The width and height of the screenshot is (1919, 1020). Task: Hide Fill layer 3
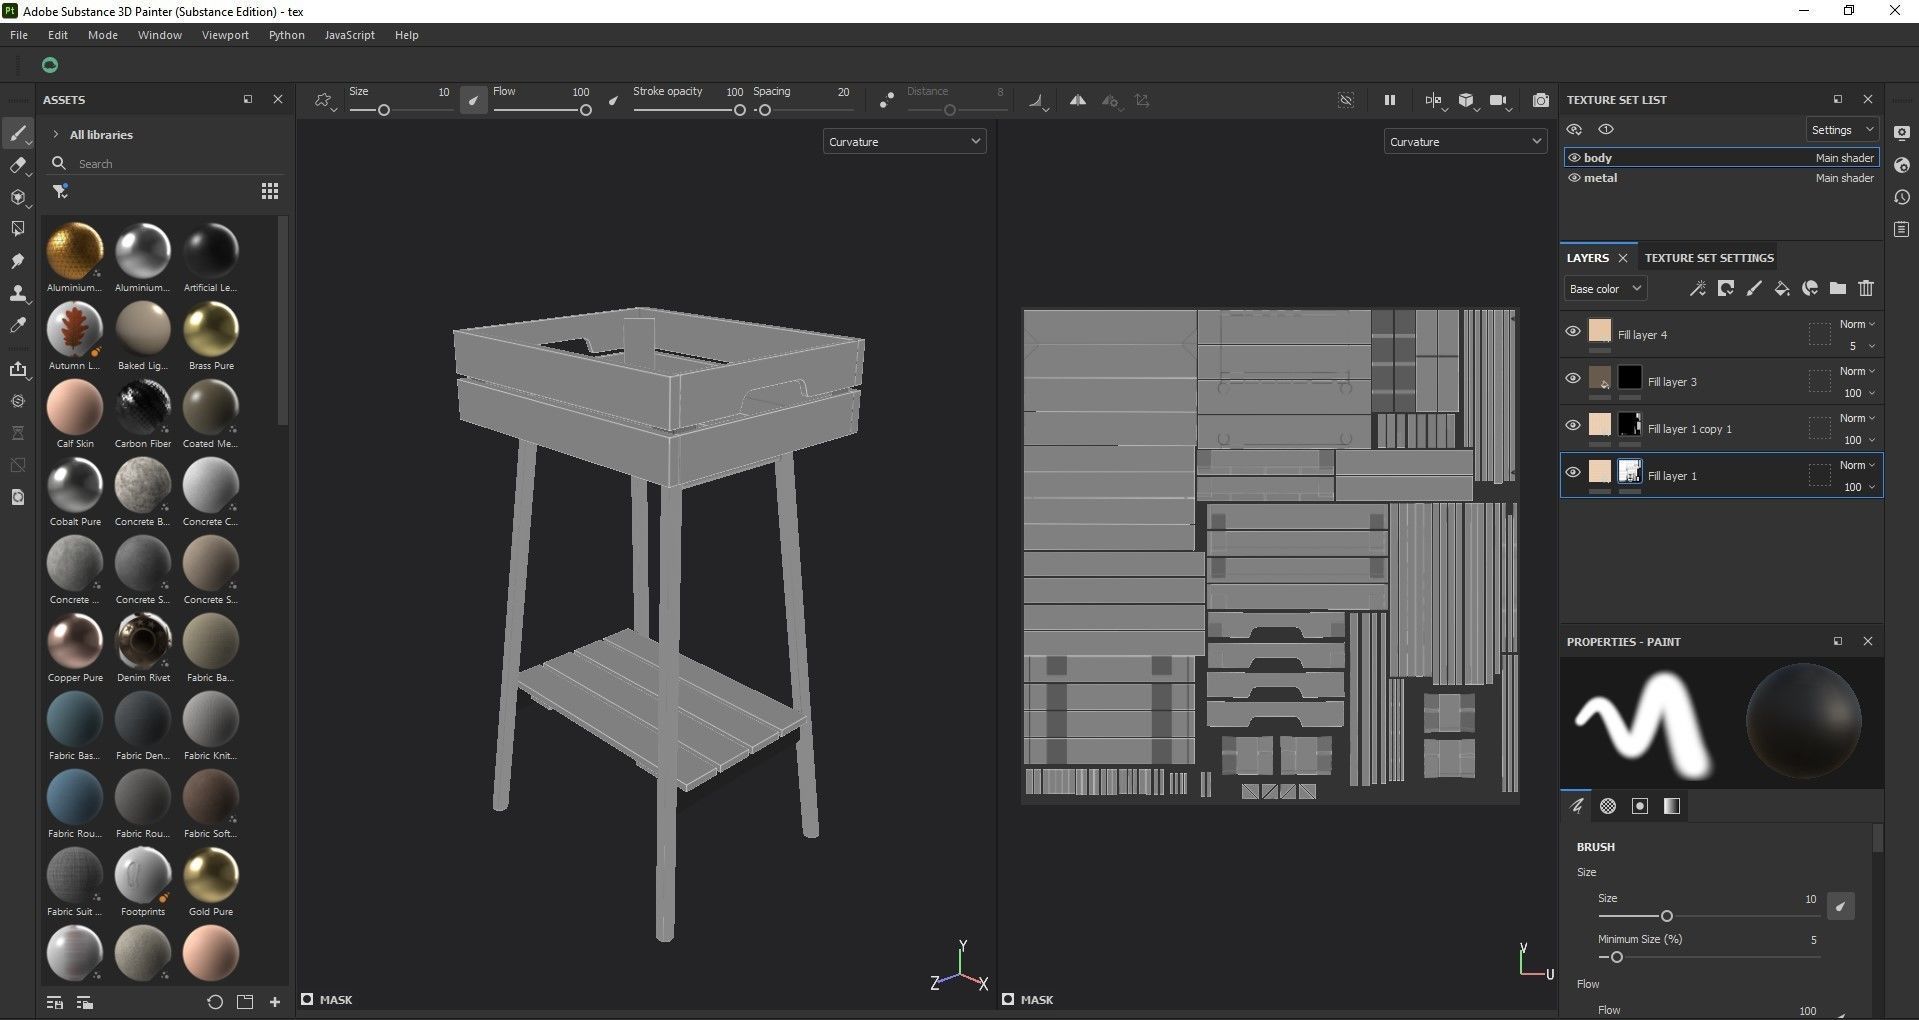[x=1573, y=378]
